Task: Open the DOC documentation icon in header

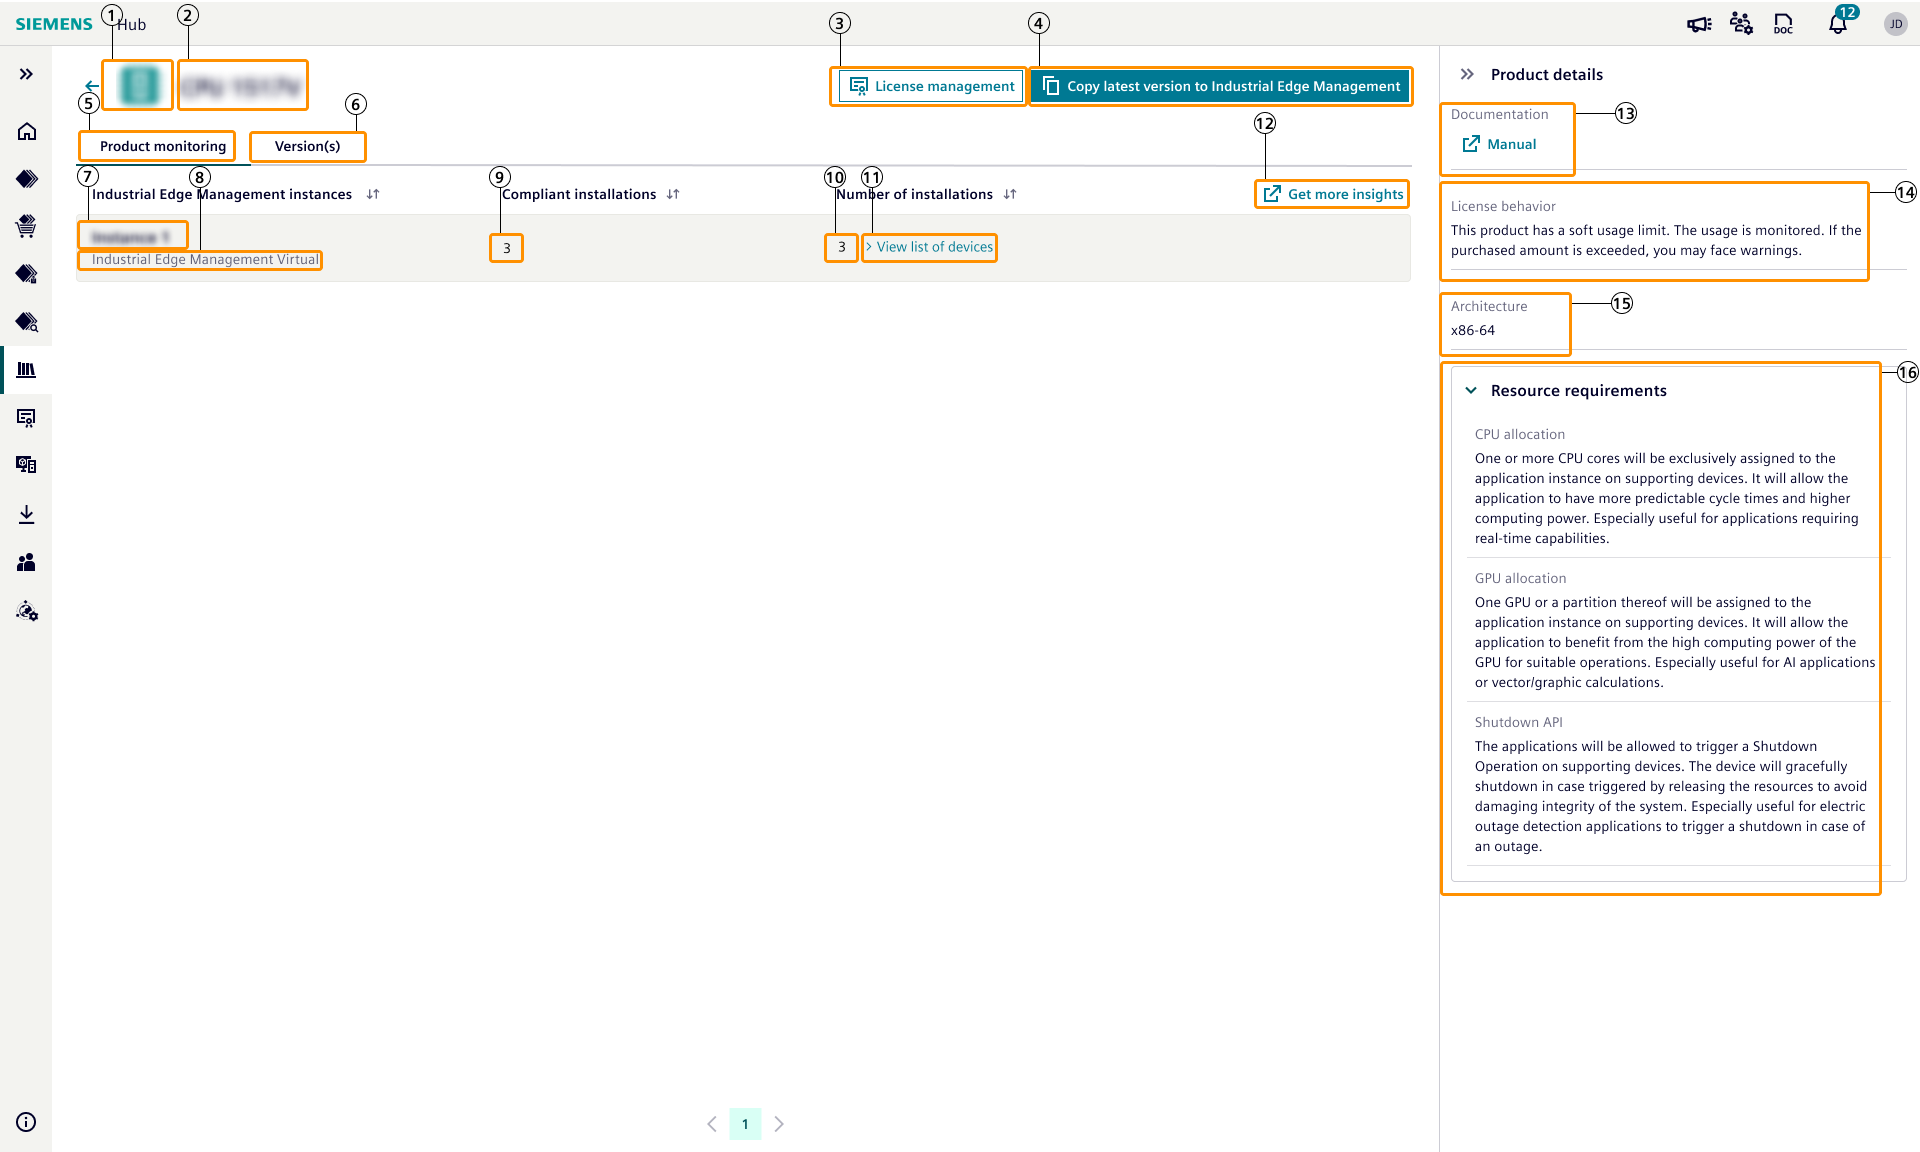Action: (x=1783, y=24)
